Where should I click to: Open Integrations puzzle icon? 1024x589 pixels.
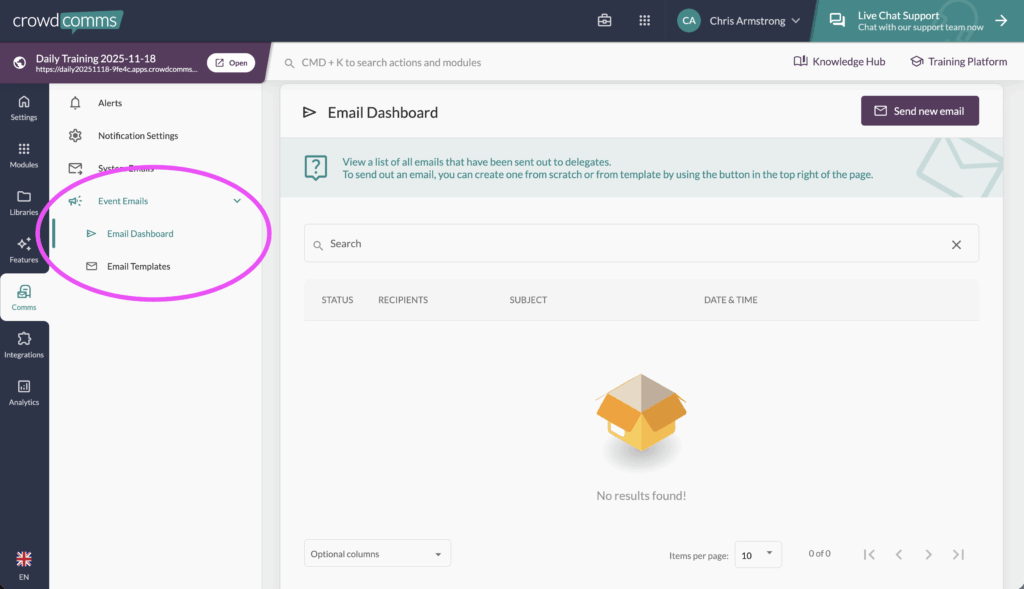[24, 344]
